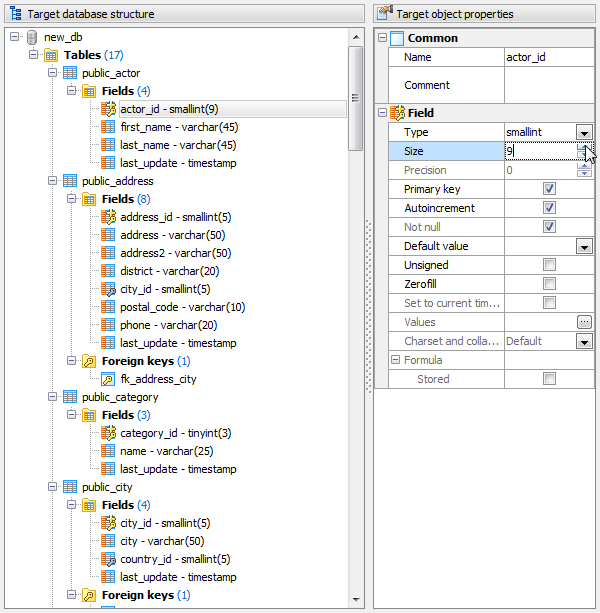Collapse the Common properties section
The width and height of the screenshot is (600, 613).
pos(382,38)
